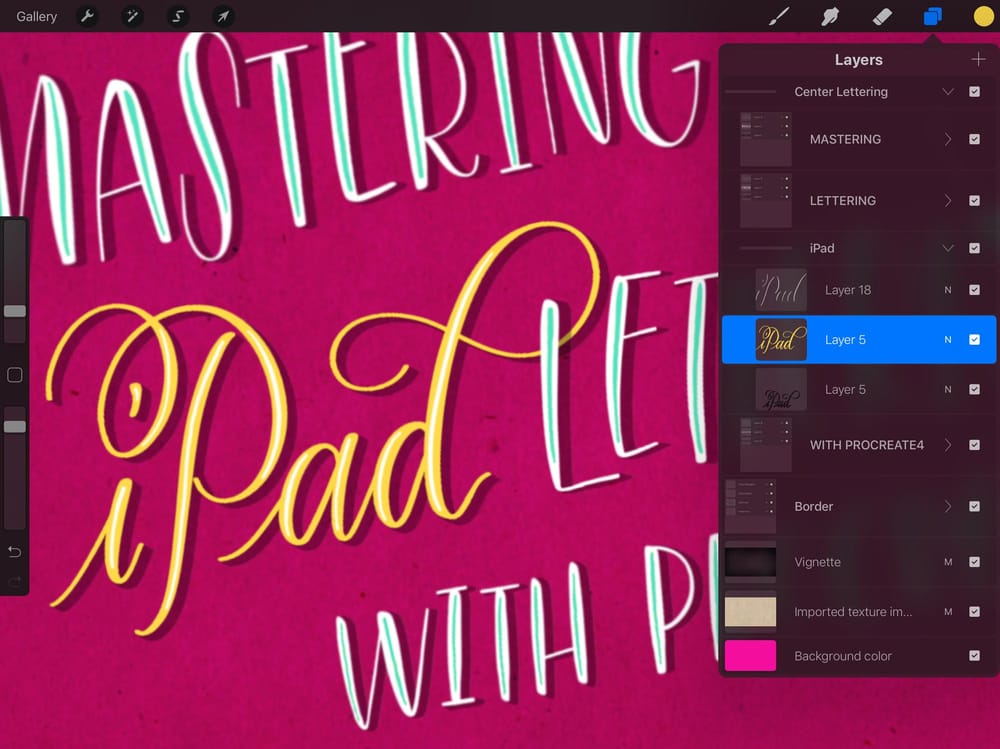Select the Center Lettering group row
The image size is (1000, 749).
tap(858, 91)
